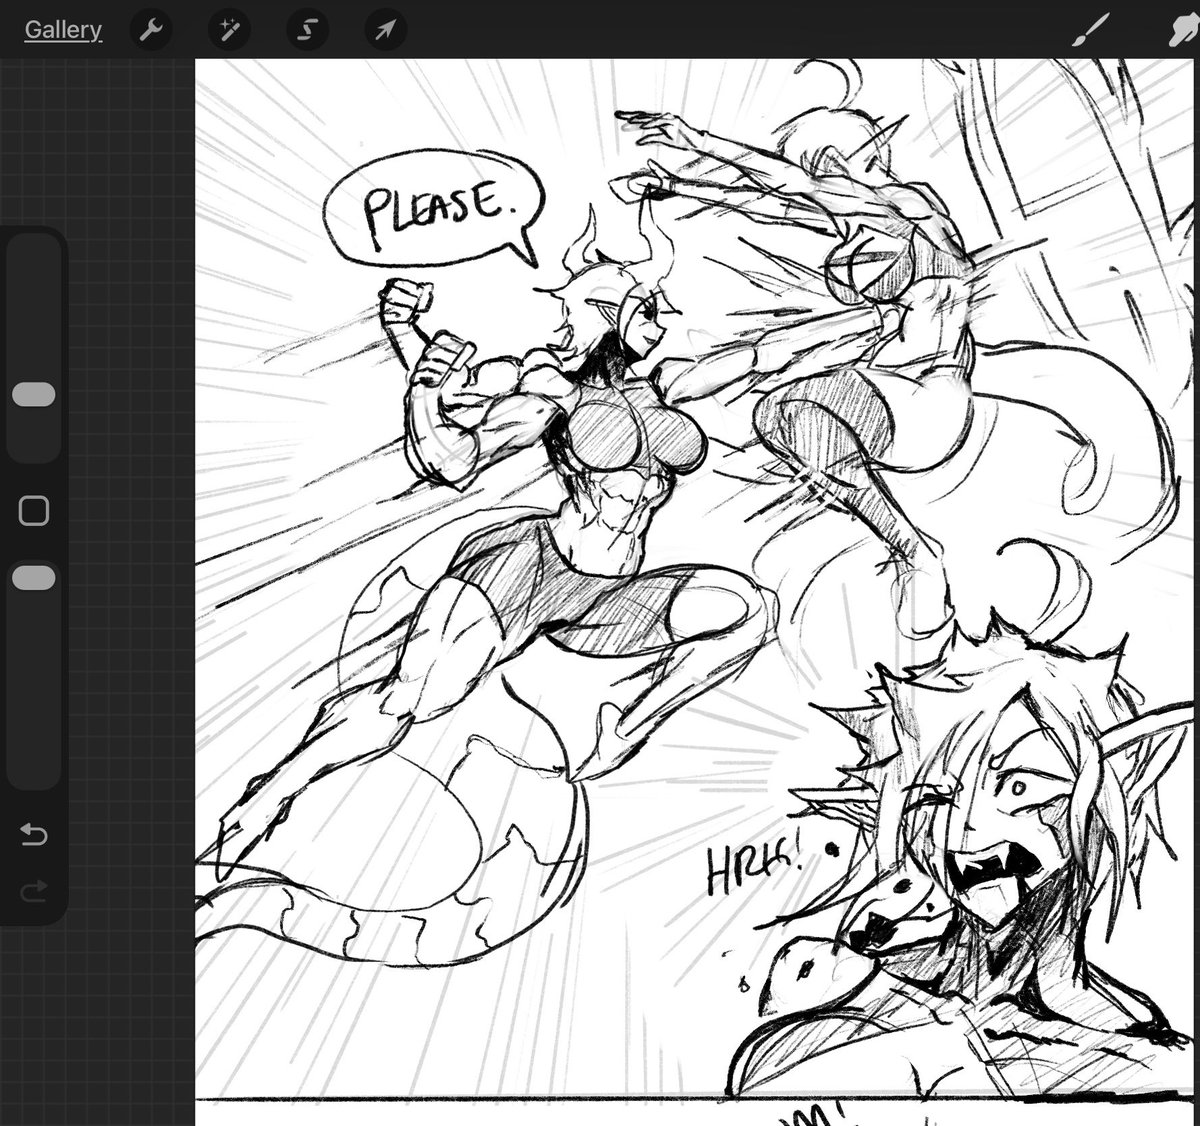Redo the last undone stroke
This screenshot has width=1200, height=1126.
tap(34, 891)
